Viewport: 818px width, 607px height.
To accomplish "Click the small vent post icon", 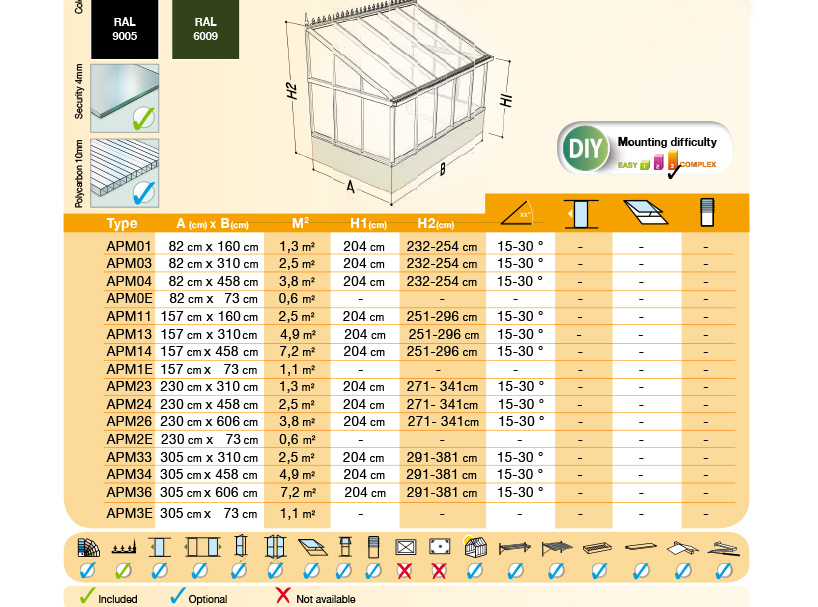I will 345,547.
